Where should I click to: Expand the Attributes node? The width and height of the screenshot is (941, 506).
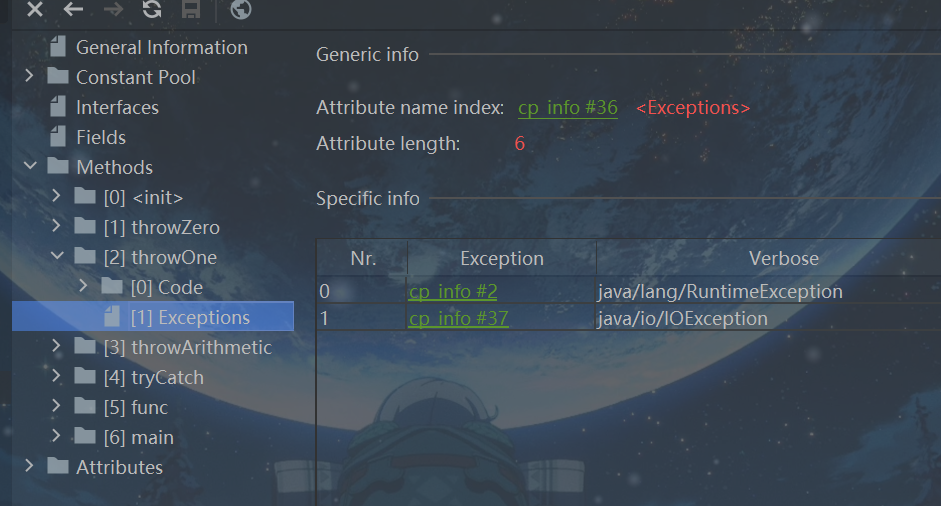(x=29, y=467)
